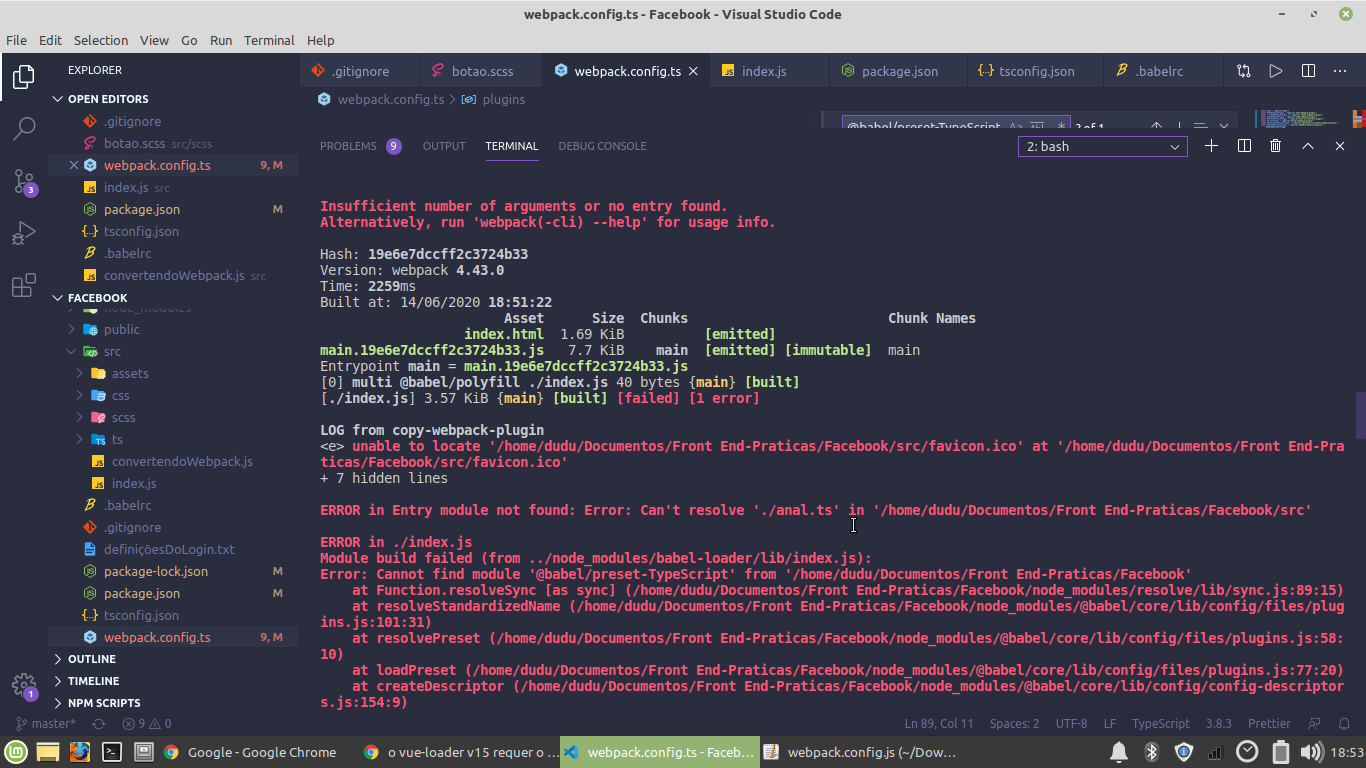The image size is (1366, 768).
Task: Open editor More Actions ellipsis menu
Action: pos(1340,71)
